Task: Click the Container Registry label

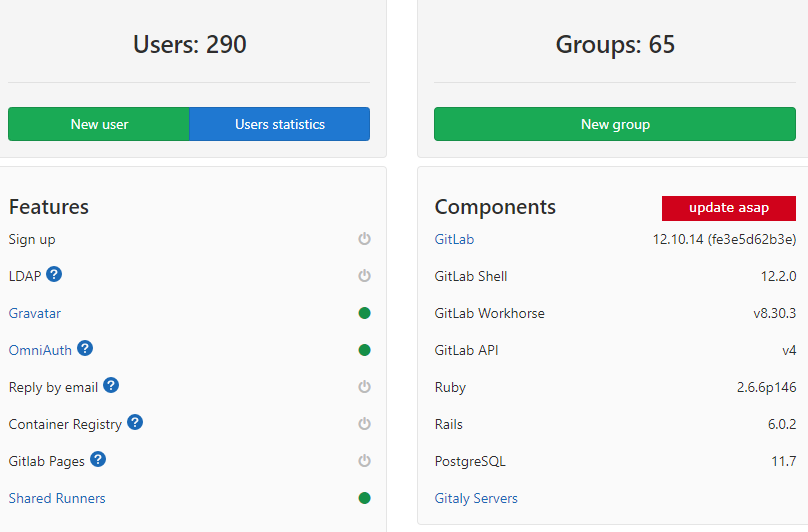Action: tap(65, 424)
